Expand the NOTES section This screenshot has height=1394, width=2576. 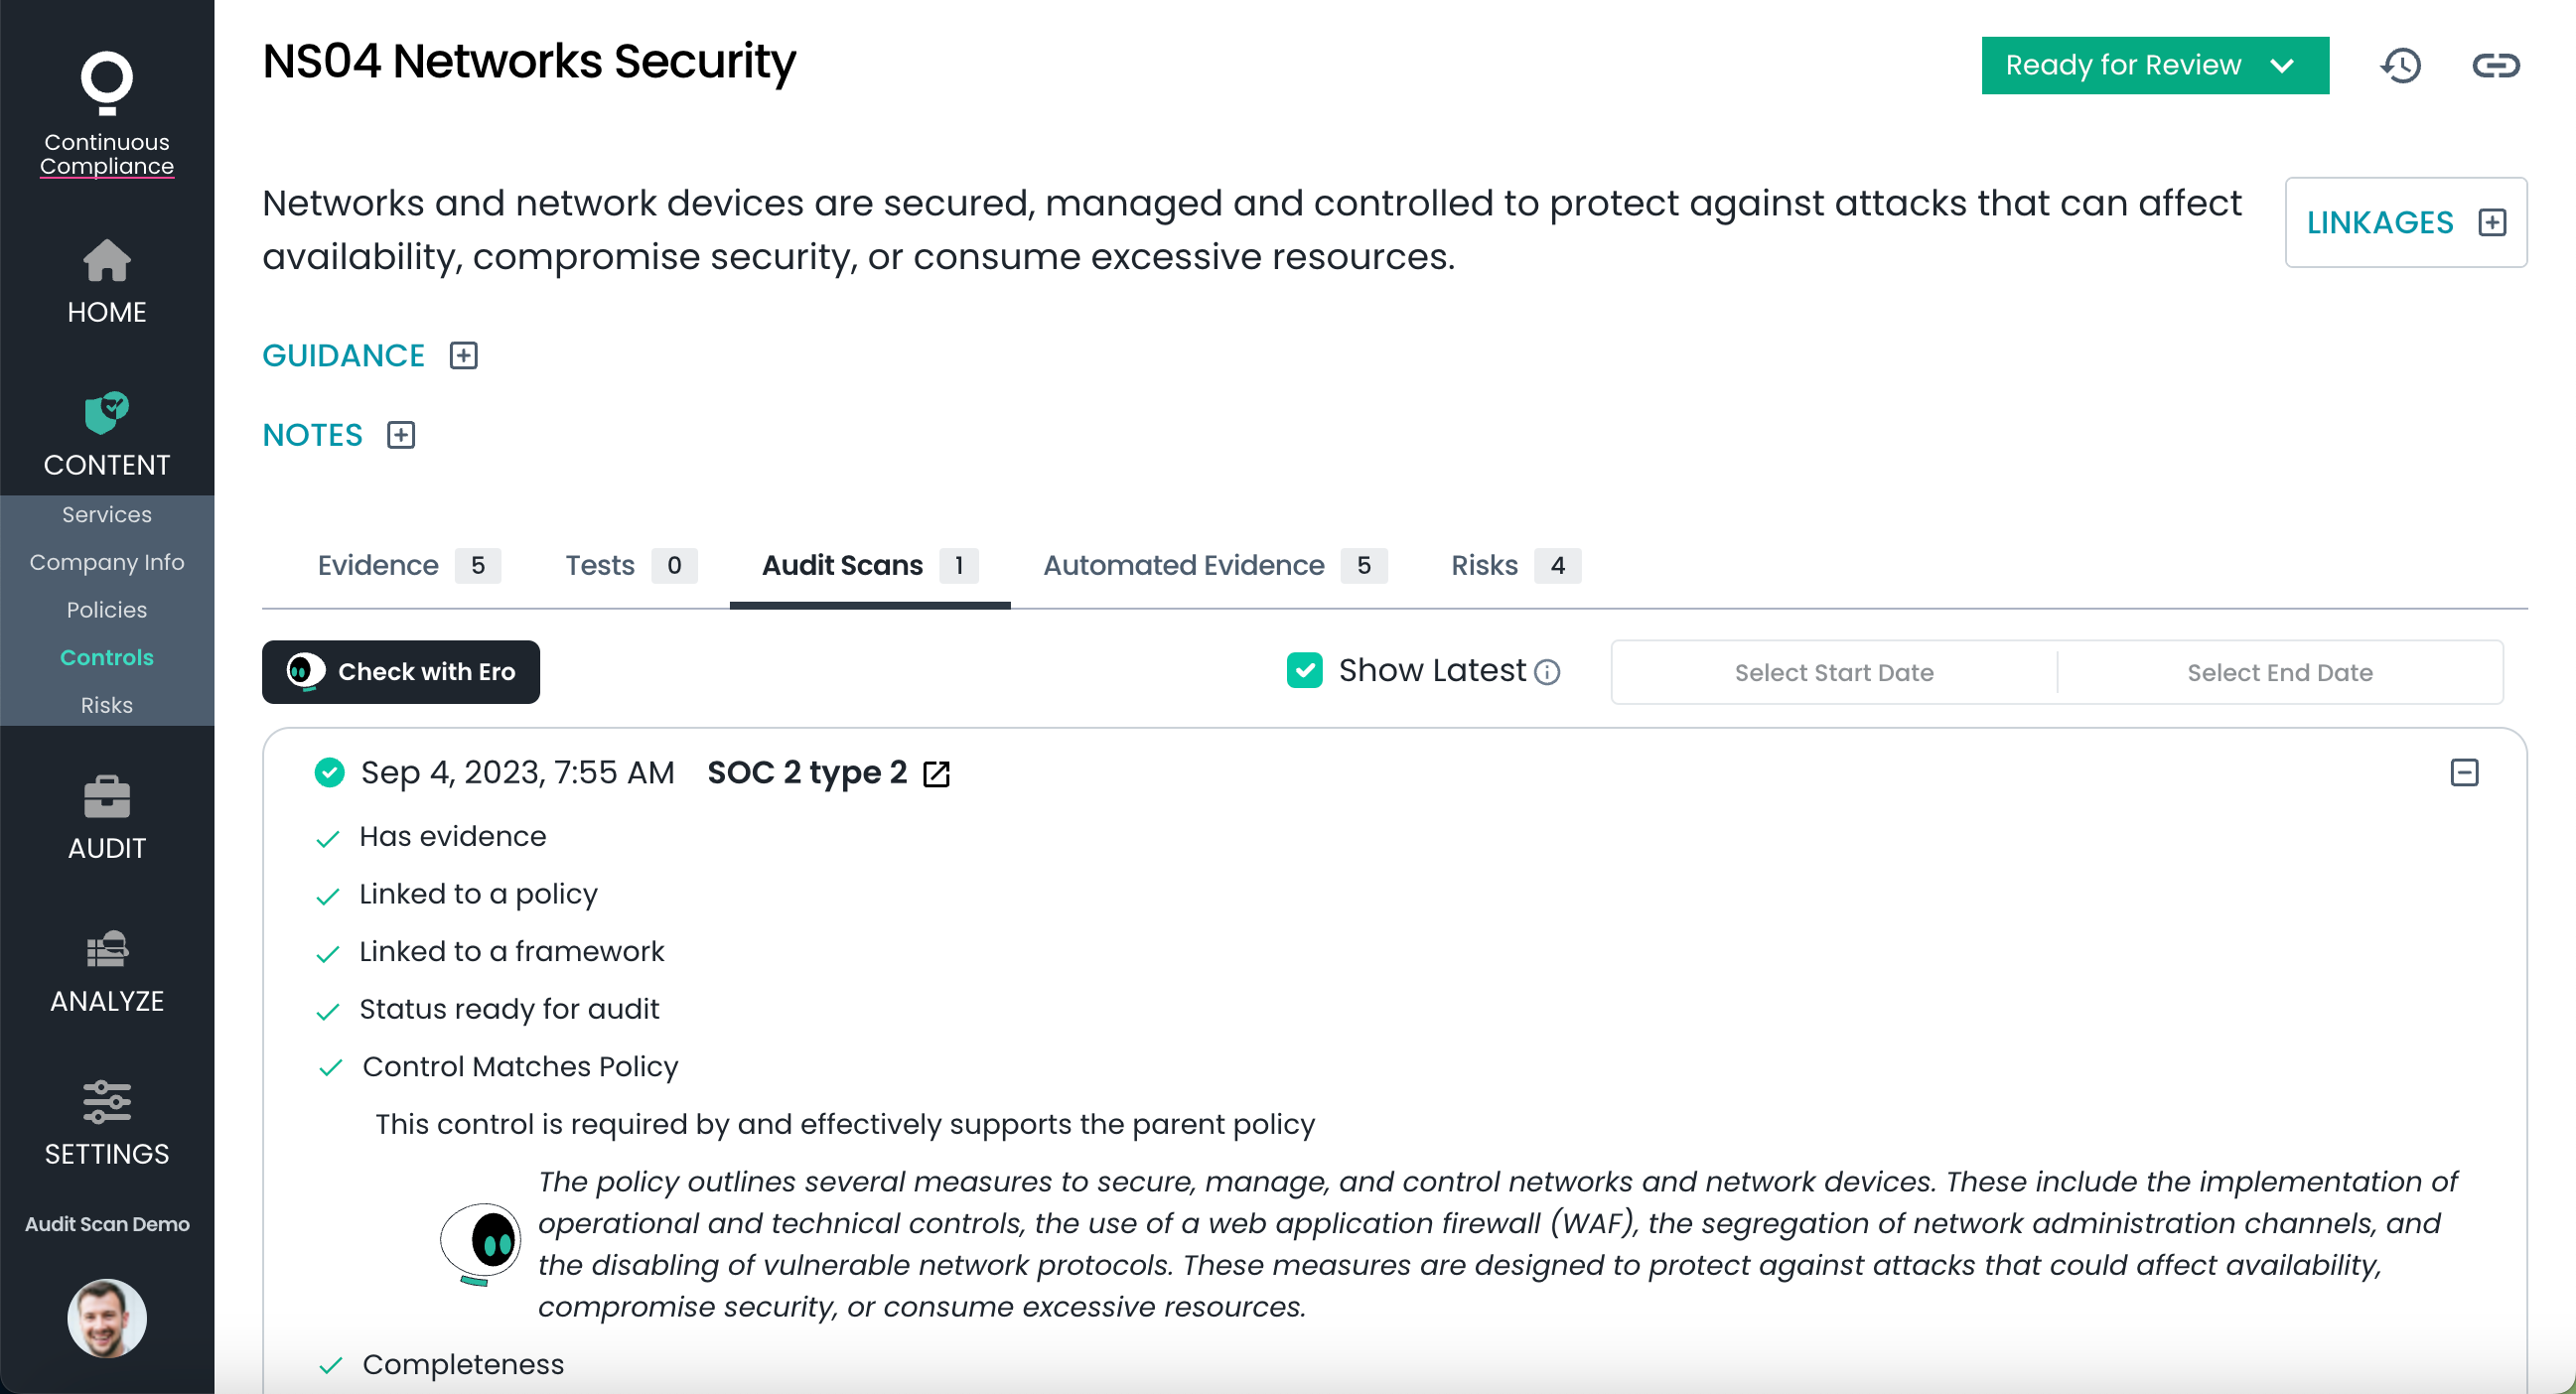[402, 435]
